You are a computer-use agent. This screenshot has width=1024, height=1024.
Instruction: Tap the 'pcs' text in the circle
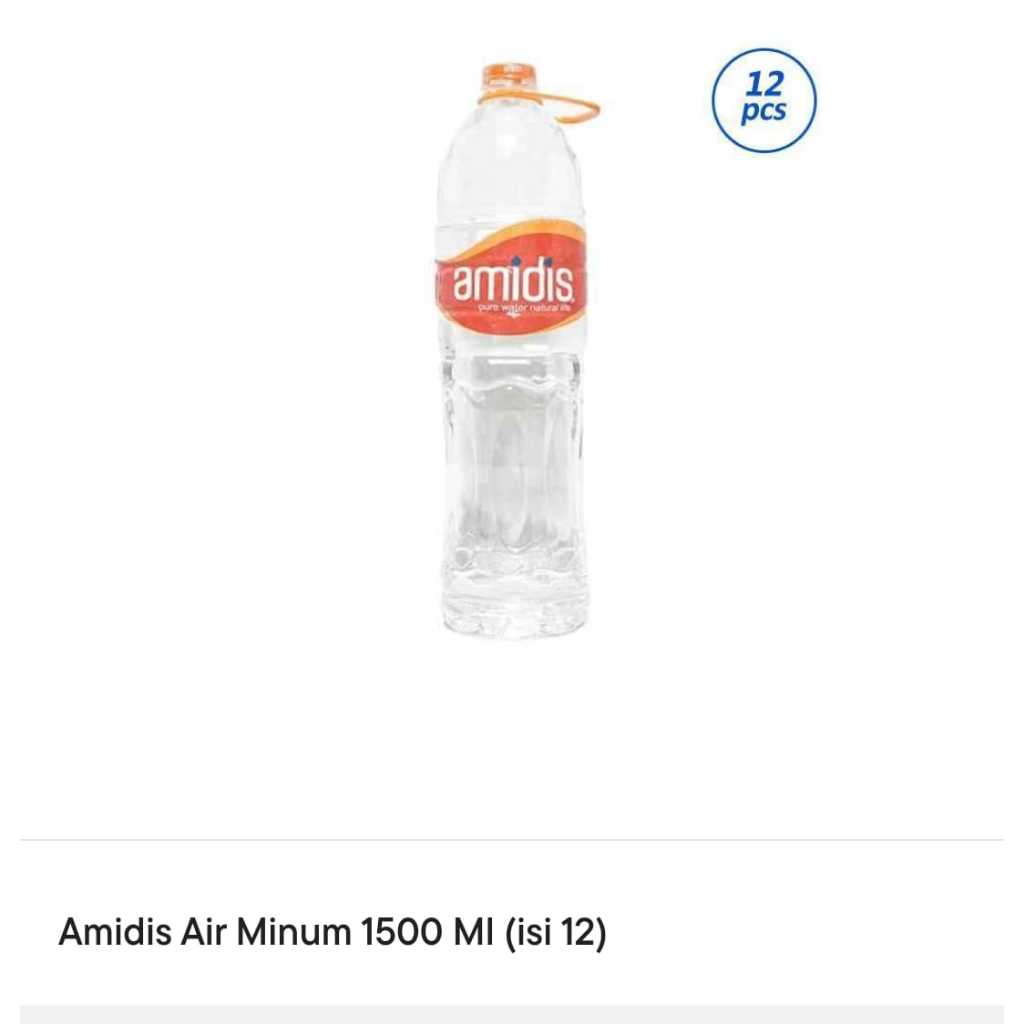click(x=764, y=113)
